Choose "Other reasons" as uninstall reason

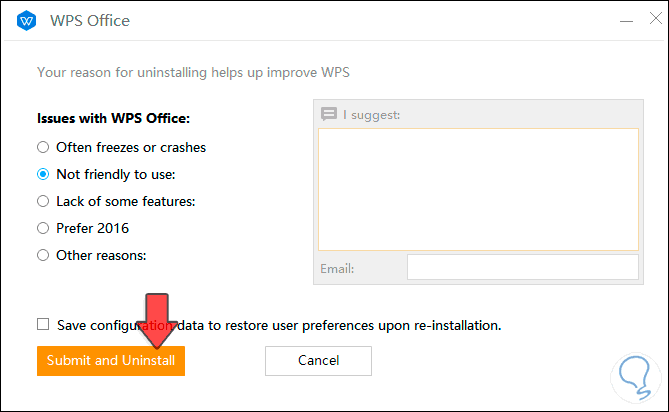(43, 255)
